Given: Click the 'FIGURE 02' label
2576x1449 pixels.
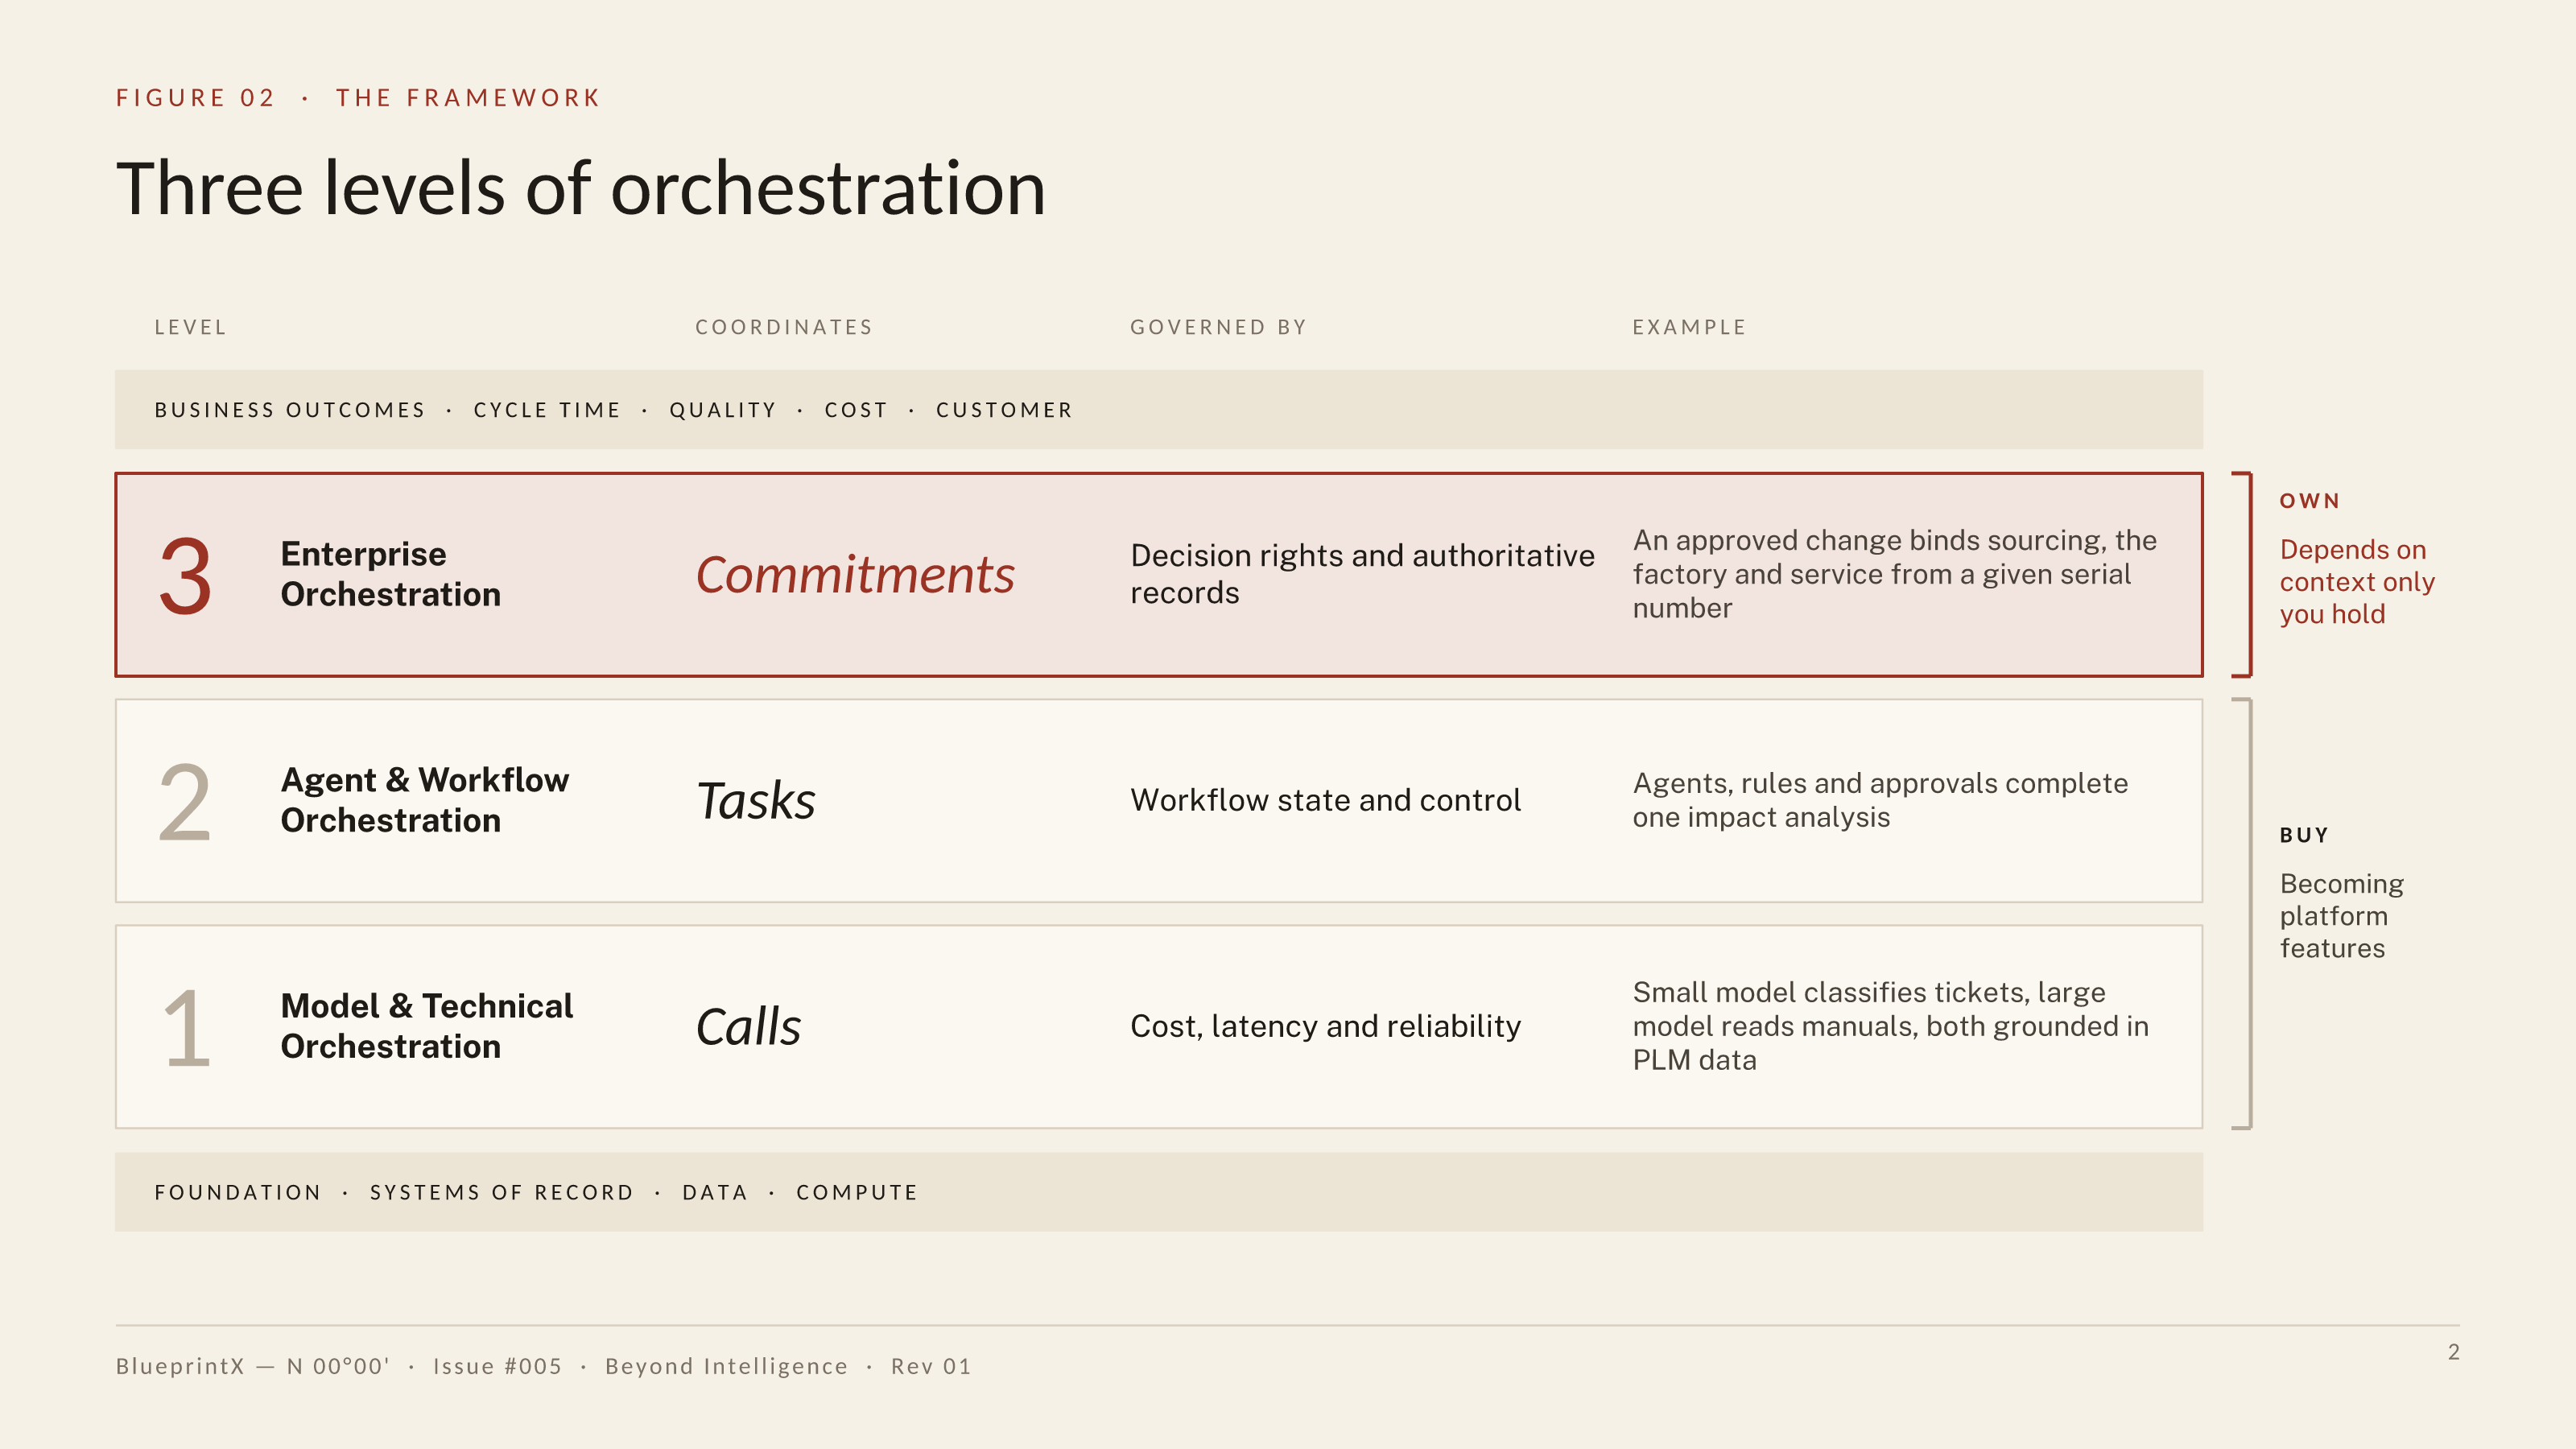Looking at the screenshot, I should tap(195, 98).
